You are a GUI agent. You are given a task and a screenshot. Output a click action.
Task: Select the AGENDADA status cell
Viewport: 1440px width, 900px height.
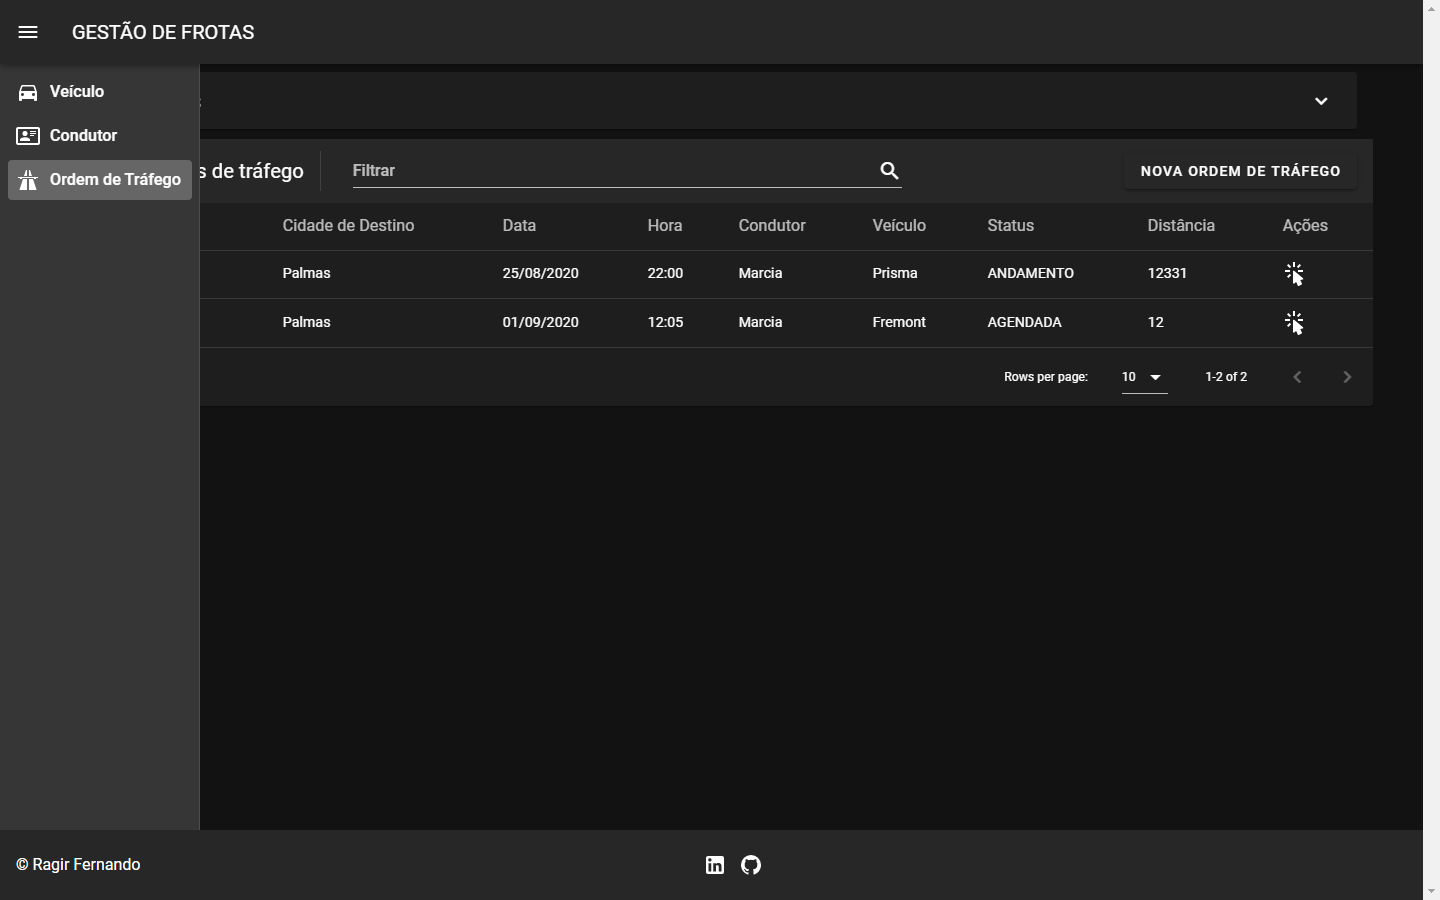(1025, 323)
